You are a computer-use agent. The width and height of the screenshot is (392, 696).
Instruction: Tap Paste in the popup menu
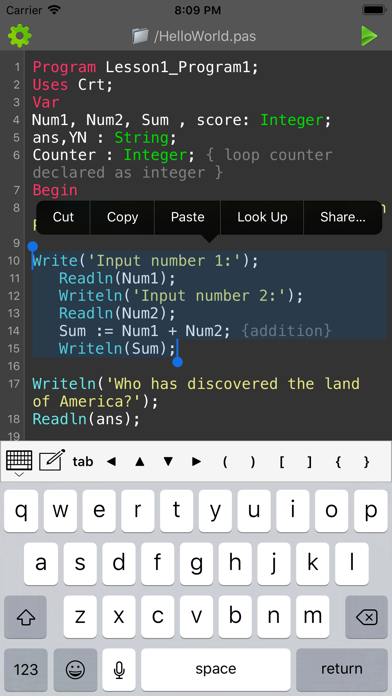(187, 217)
